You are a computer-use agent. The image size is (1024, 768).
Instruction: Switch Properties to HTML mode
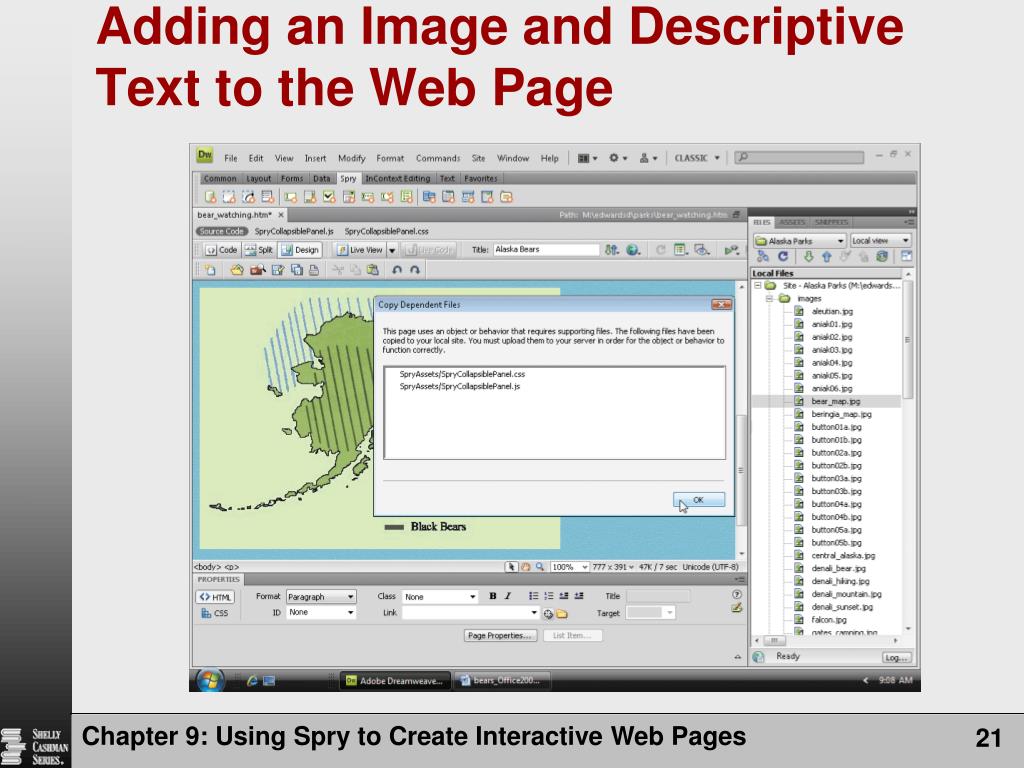point(215,597)
